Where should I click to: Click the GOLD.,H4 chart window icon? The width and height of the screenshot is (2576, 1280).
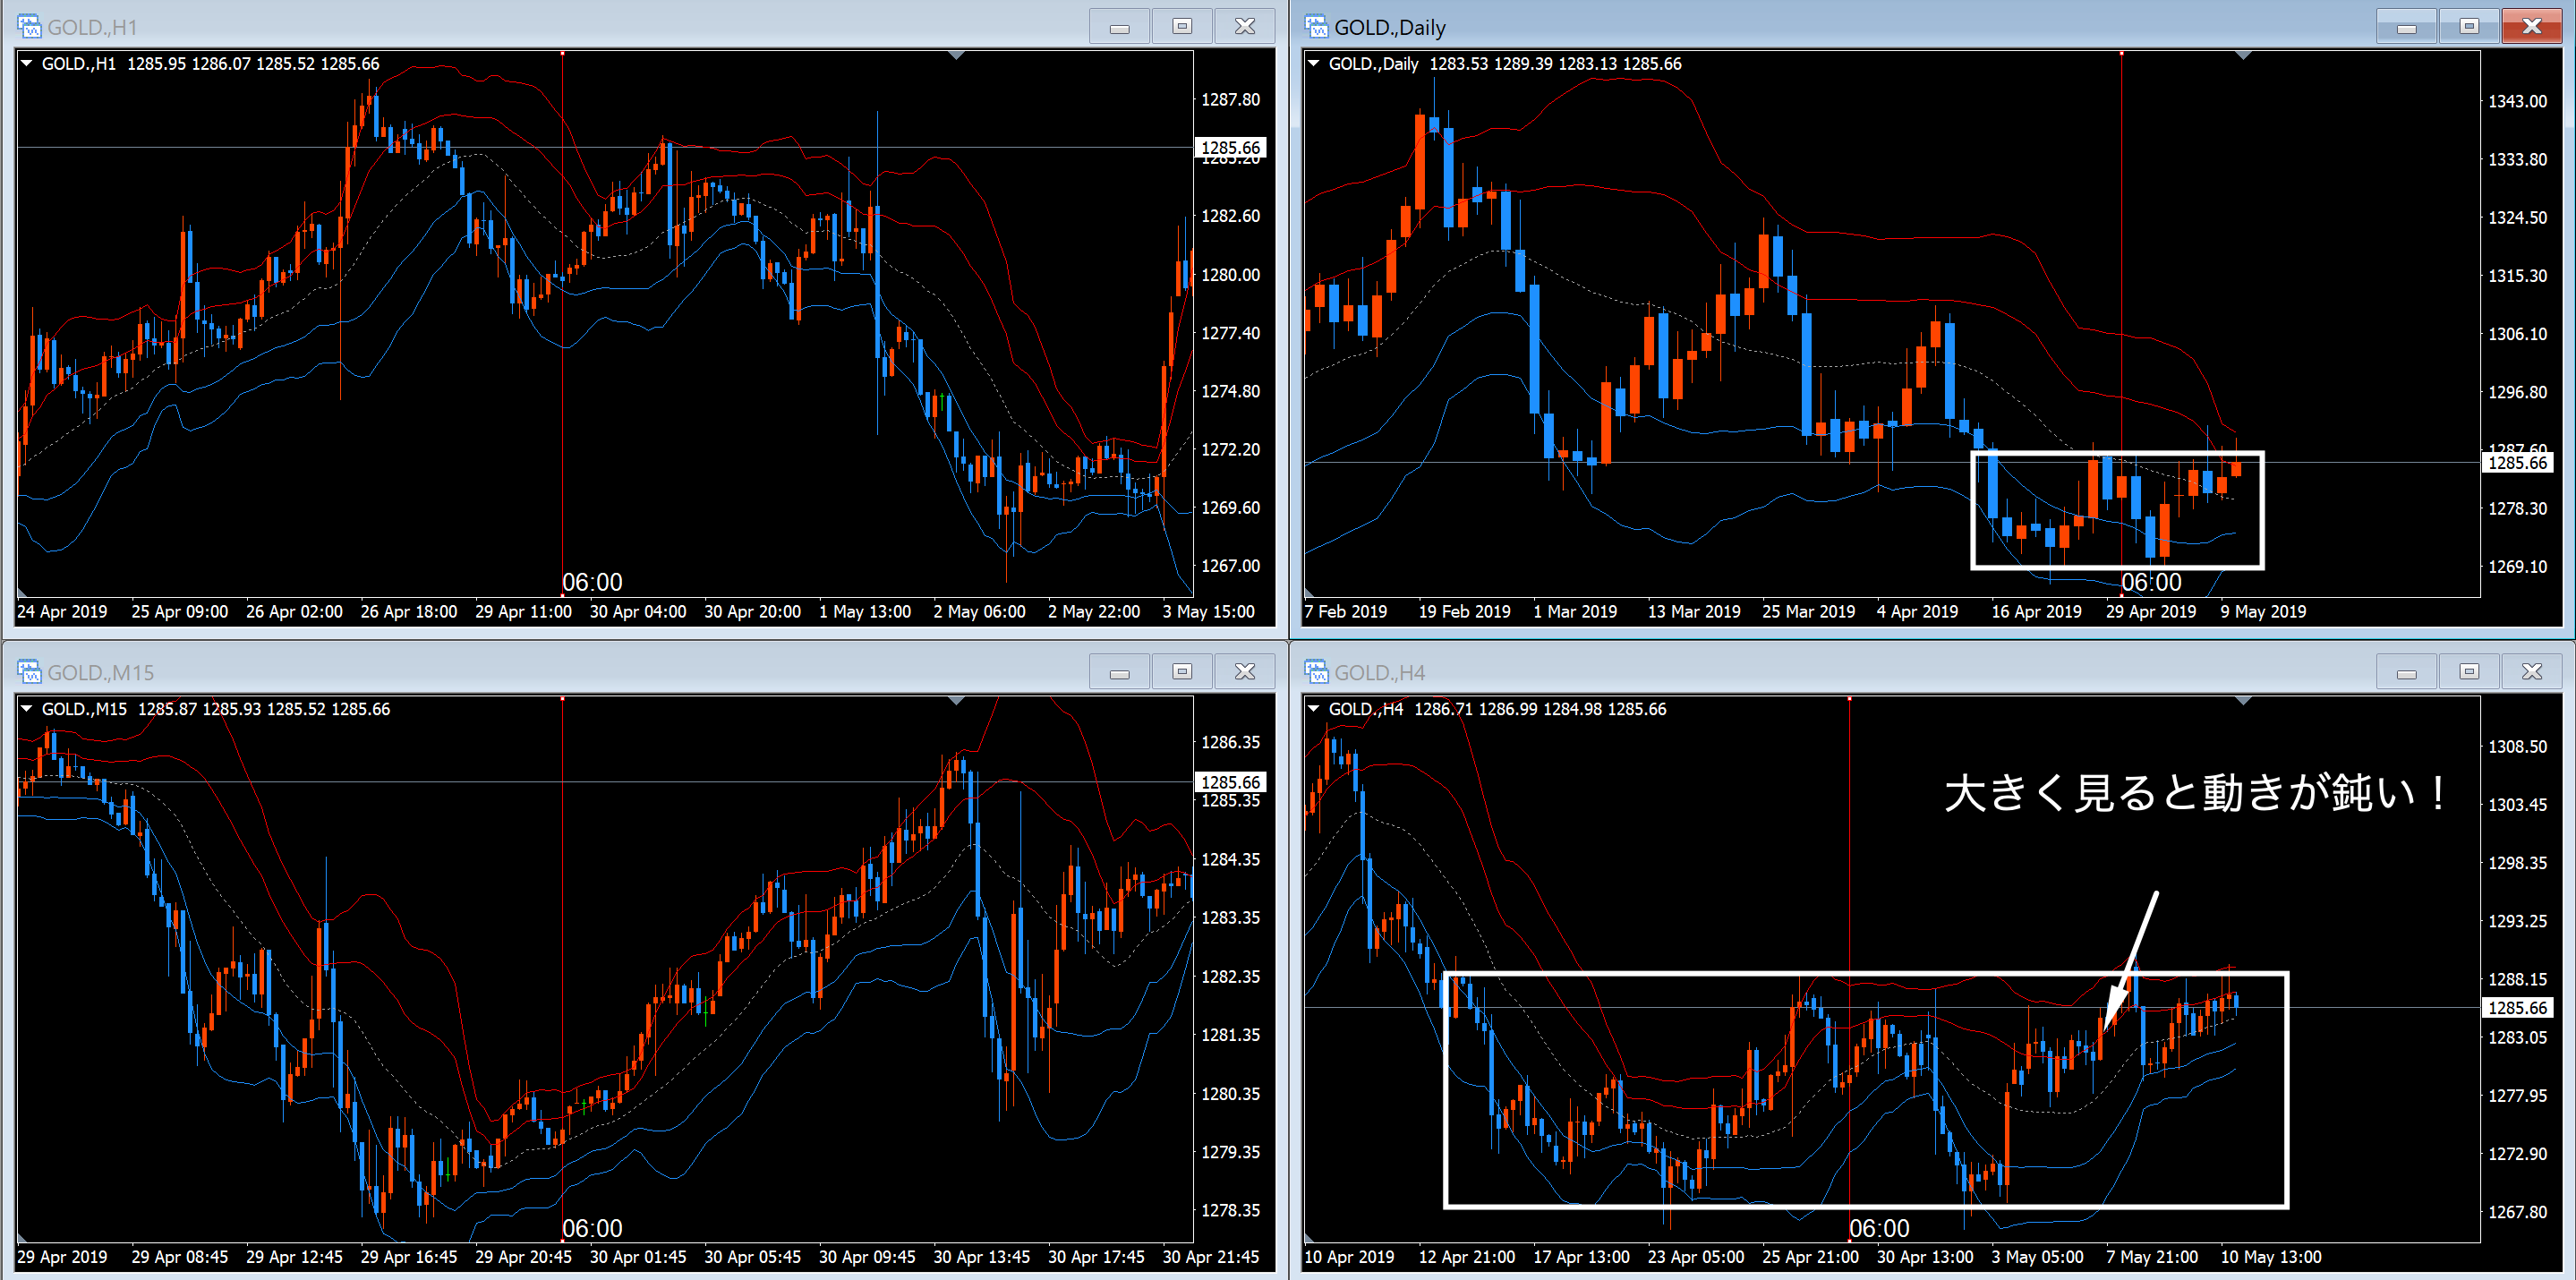coord(1316,672)
